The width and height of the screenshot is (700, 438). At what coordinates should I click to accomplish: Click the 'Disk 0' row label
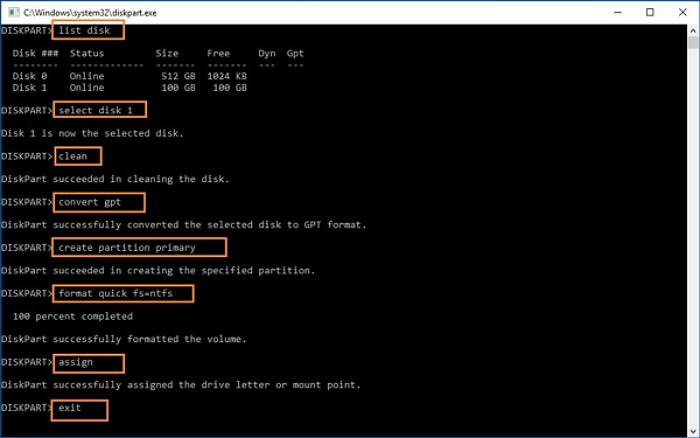pos(29,76)
